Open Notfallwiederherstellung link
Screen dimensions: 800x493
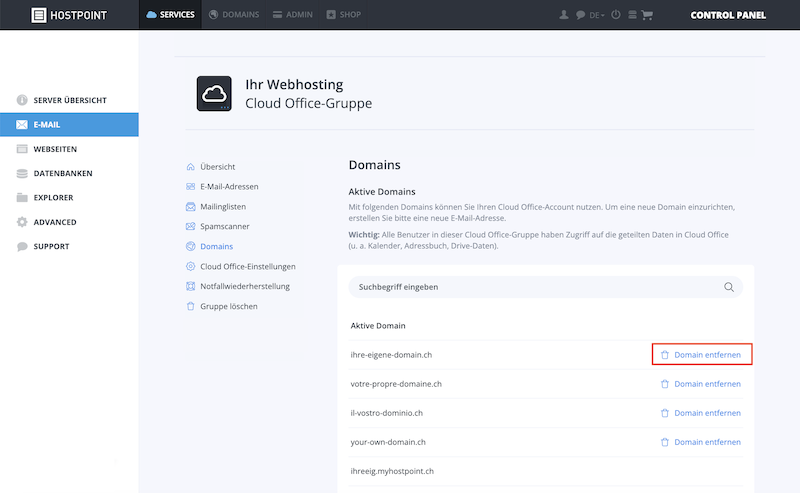[x=245, y=286]
